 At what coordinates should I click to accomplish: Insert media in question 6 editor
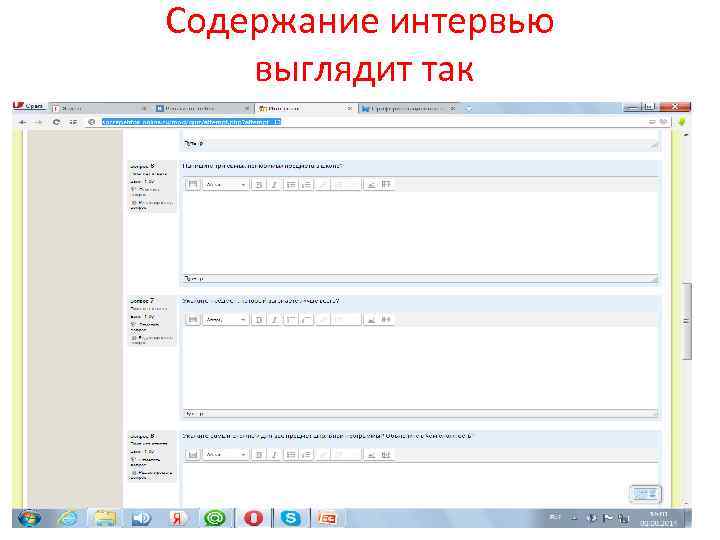point(386,185)
